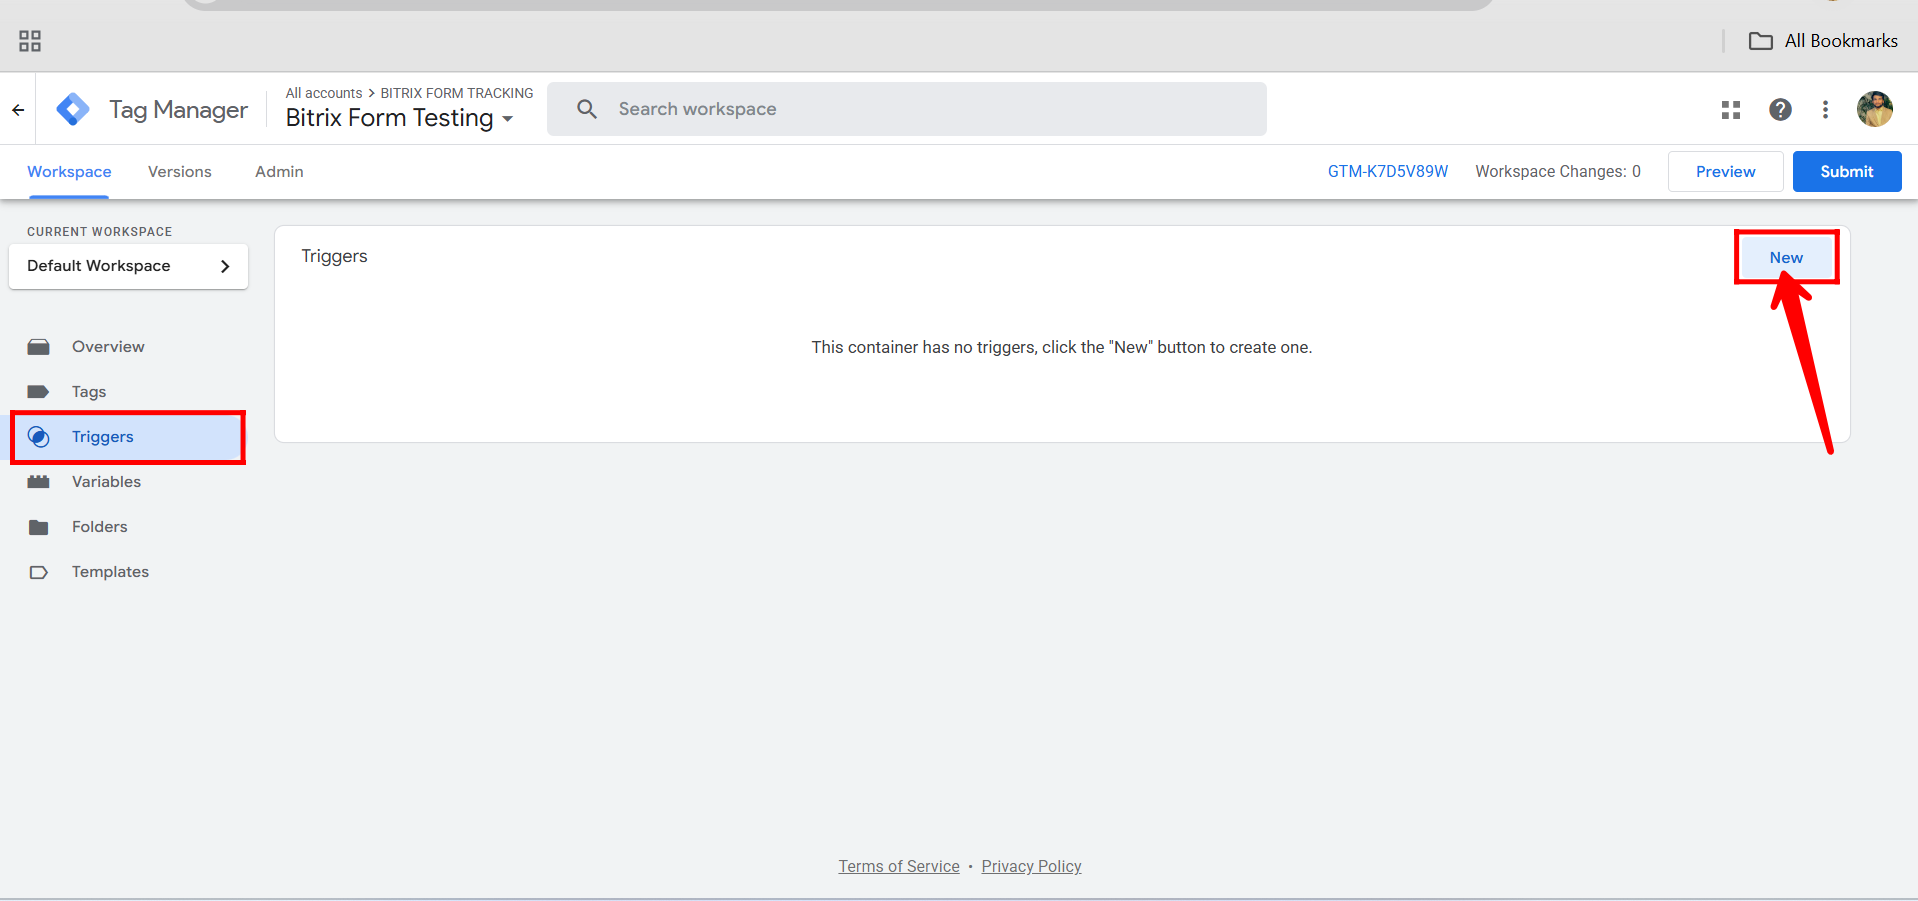
Task: Open the All Bookmarks folder
Action: pos(1823,41)
